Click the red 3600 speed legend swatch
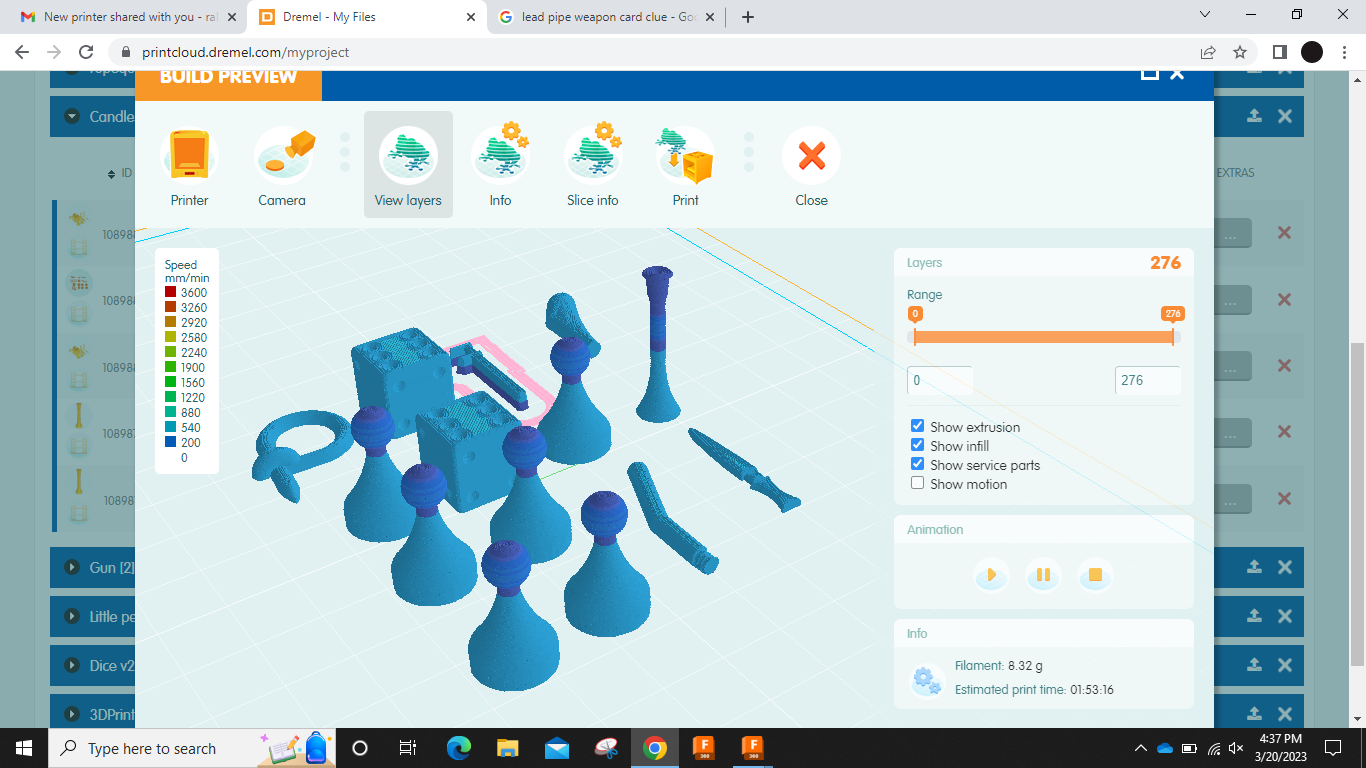1366x768 pixels. coord(171,293)
